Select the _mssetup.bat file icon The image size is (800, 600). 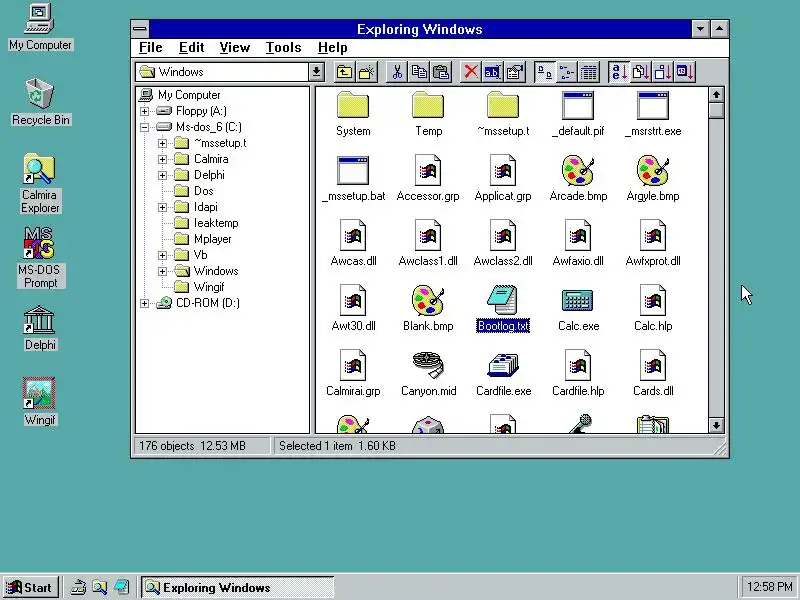pyautogui.click(x=353, y=170)
